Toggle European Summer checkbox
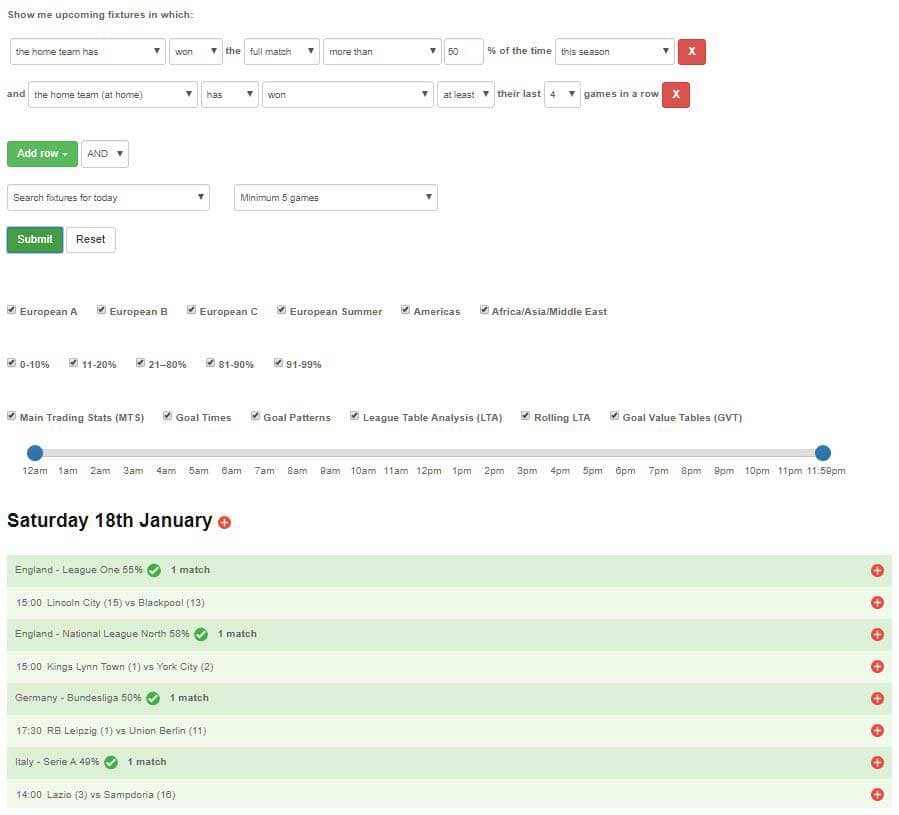This screenshot has width=899, height=815. (282, 310)
